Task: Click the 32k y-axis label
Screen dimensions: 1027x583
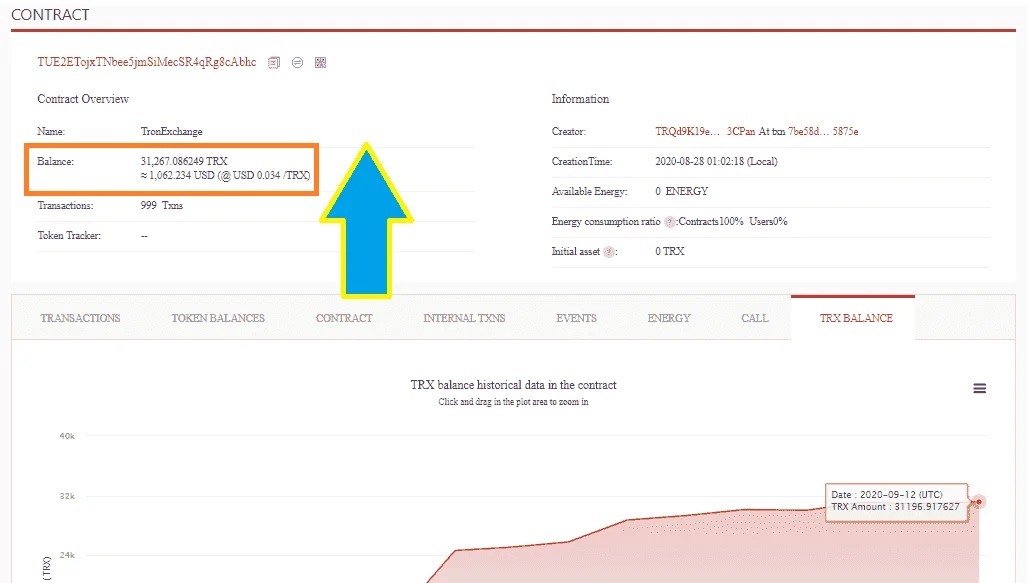Action: pos(67,497)
